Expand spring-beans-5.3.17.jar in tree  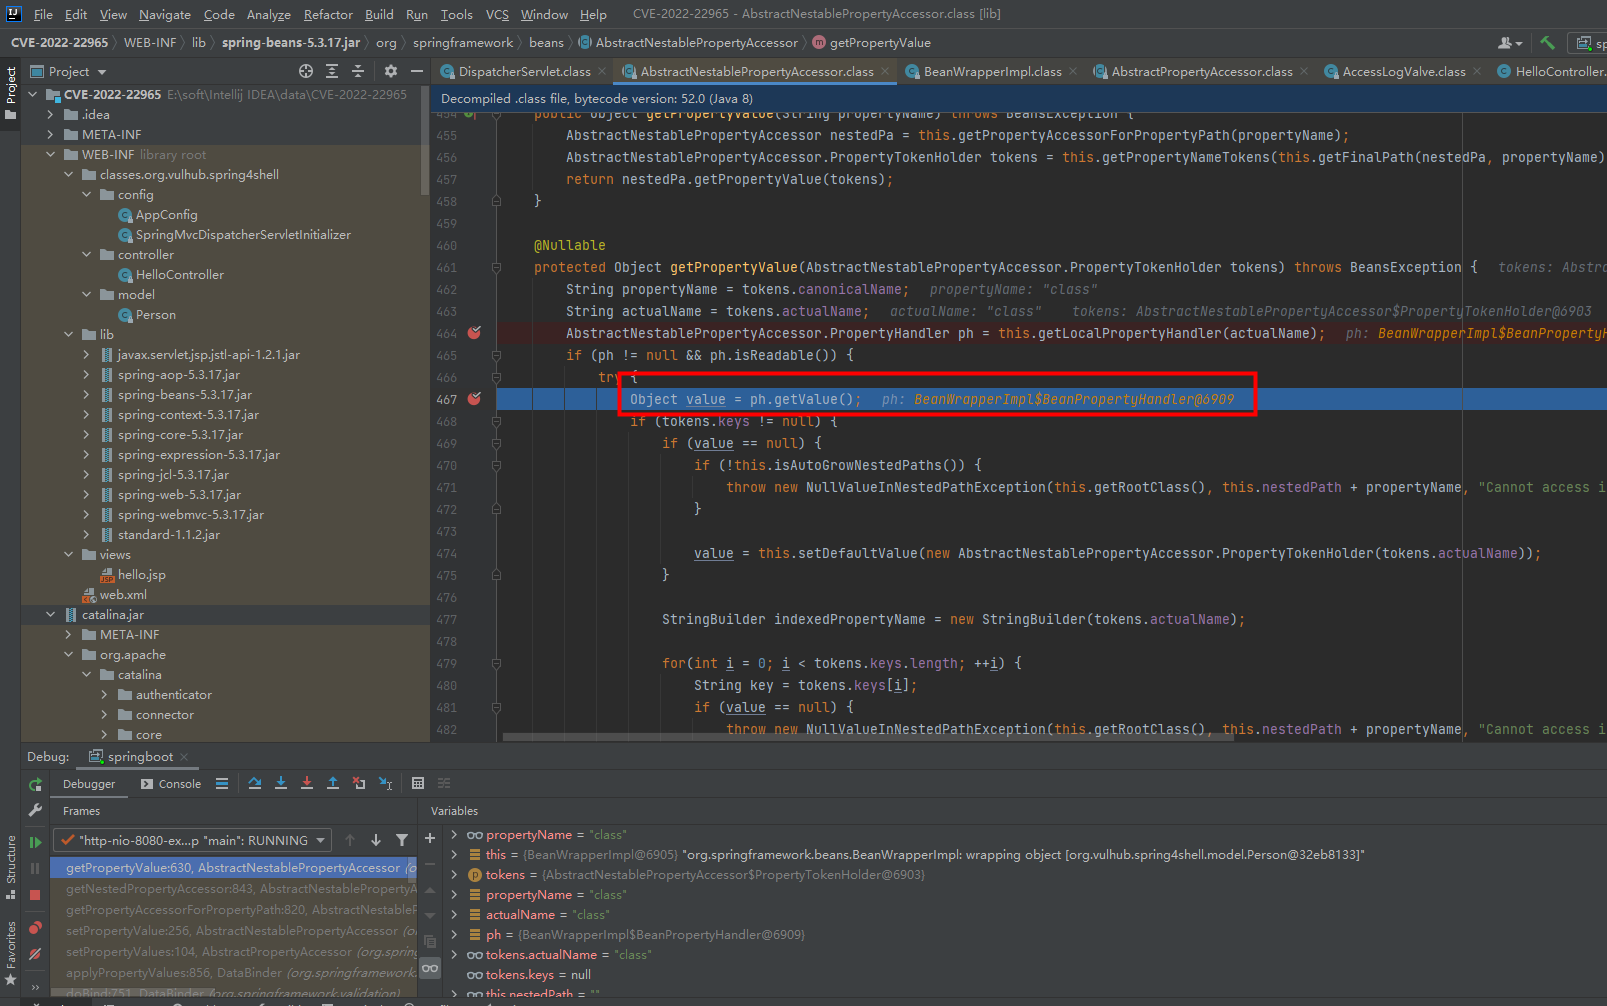tap(86, 395)
